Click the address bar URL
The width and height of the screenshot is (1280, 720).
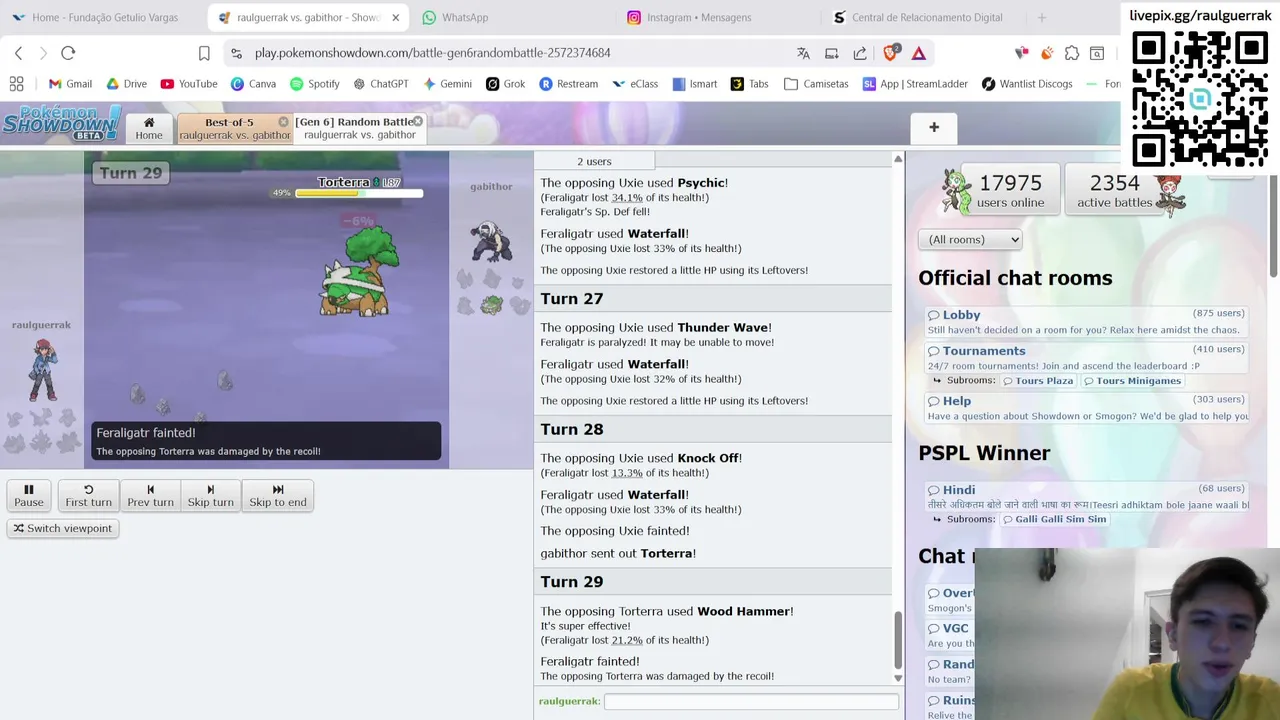point(432,53)
